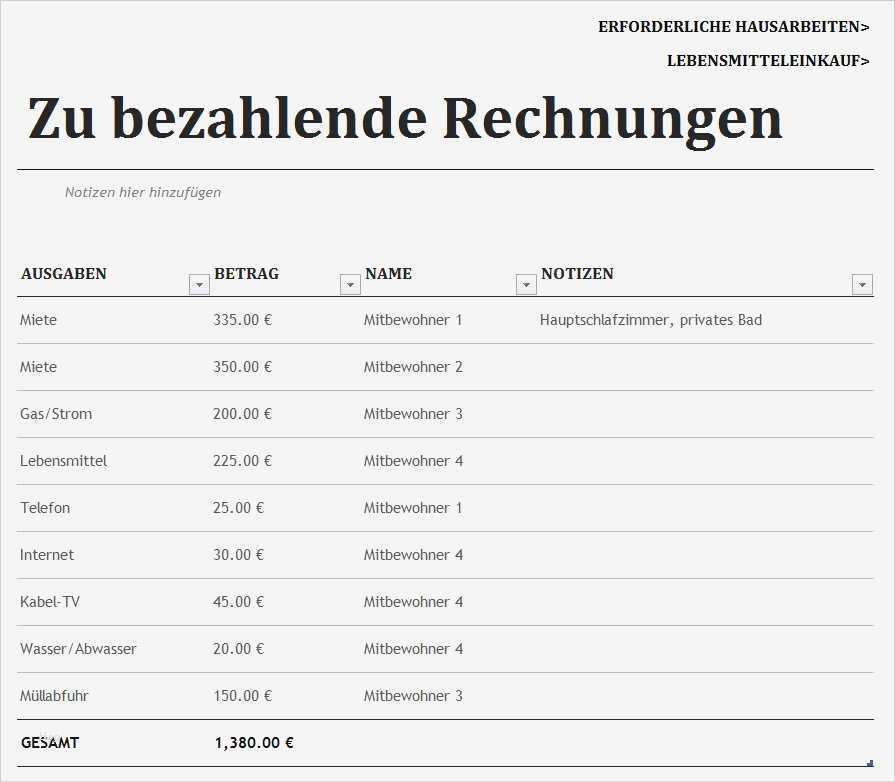The width and height of the screenshot is (895, 782).
Task: Click the 30.00 € amount cell
Action: click(239, 555)
